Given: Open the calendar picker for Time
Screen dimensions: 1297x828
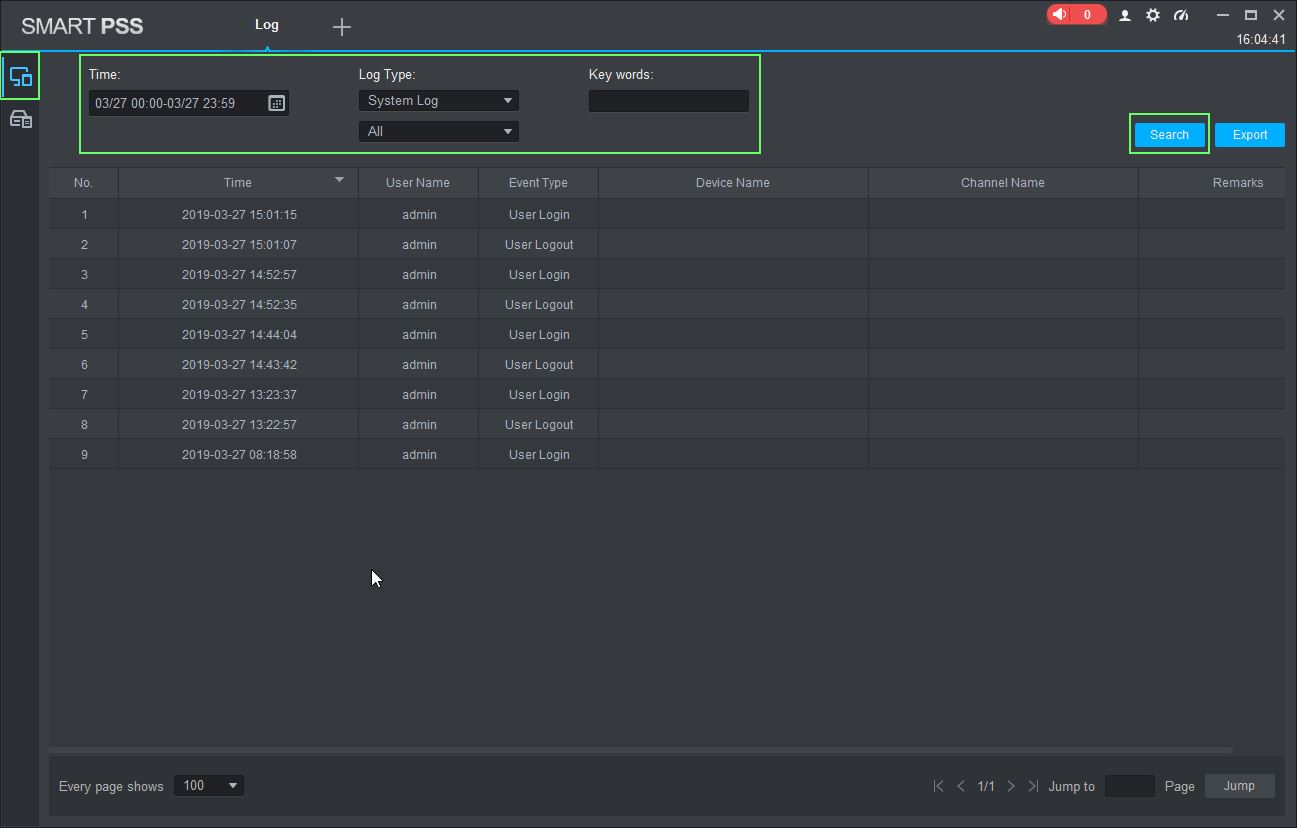Looking at the screenshot, I should (x=277, y=103).
